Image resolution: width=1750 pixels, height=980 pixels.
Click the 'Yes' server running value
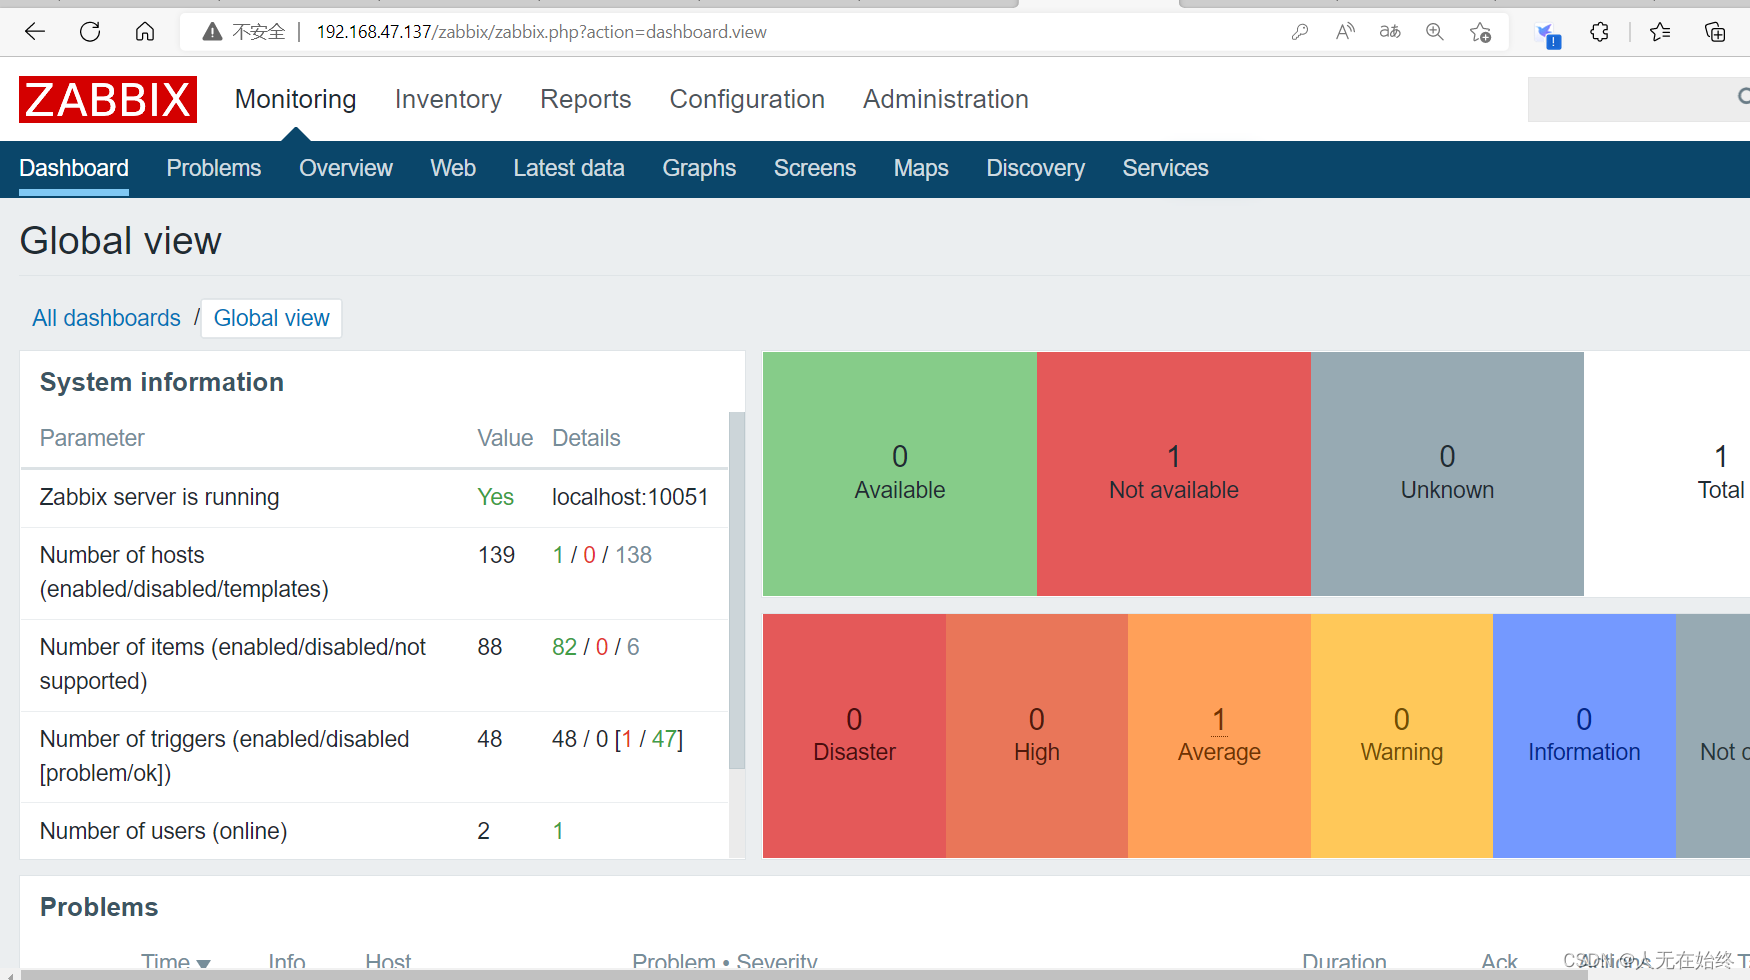(x=495, y=497)
